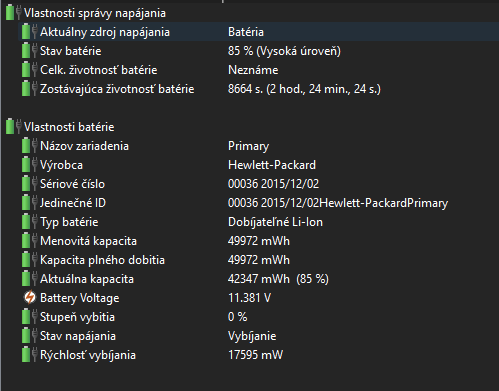Screen dimensions: 499x391
Task: Click the Vlastnosti správy napájania header icon
Action: click(13, 13)
